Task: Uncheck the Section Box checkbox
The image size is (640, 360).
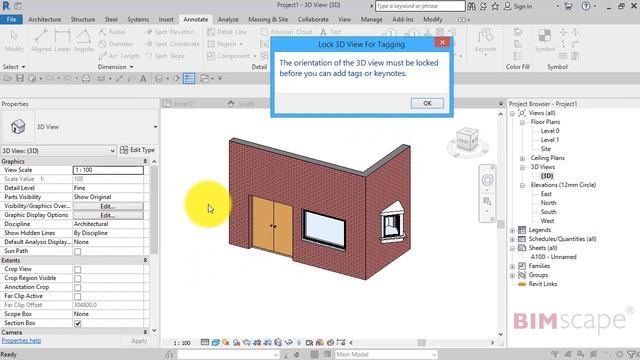Action: tap(78, 323)
